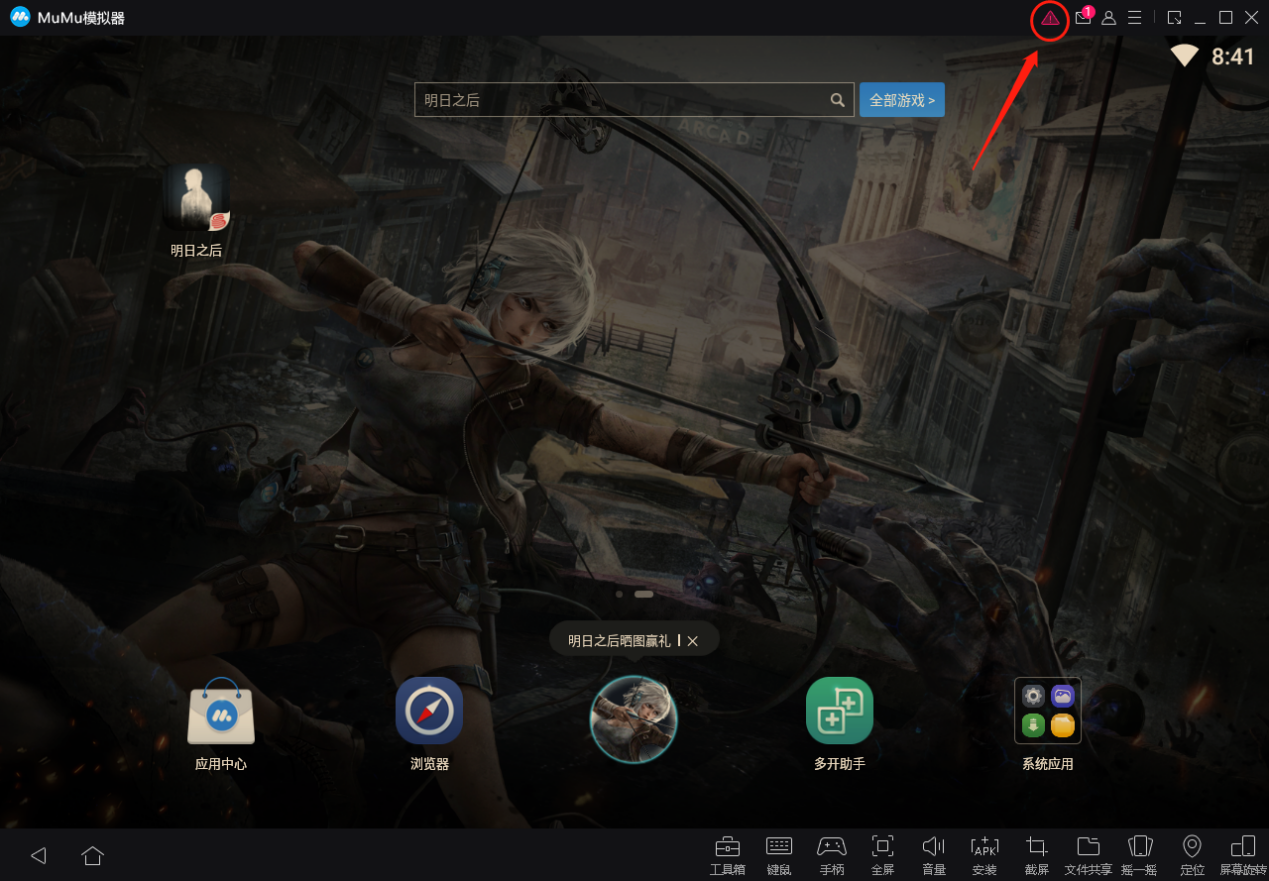Launch the 浏览器 compass icon
The width and height of the screenshot is (1269, 881).
click(429, 711)
